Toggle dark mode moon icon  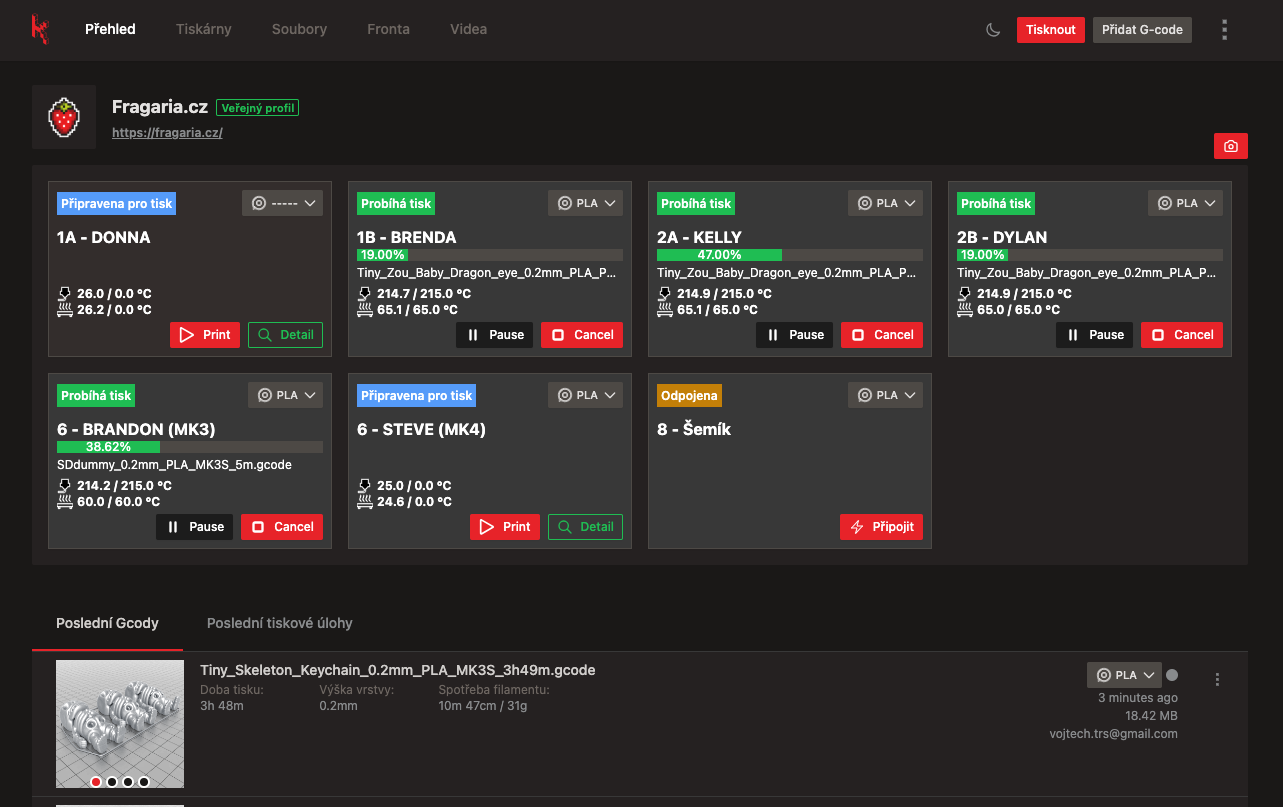tap(993, 30)
